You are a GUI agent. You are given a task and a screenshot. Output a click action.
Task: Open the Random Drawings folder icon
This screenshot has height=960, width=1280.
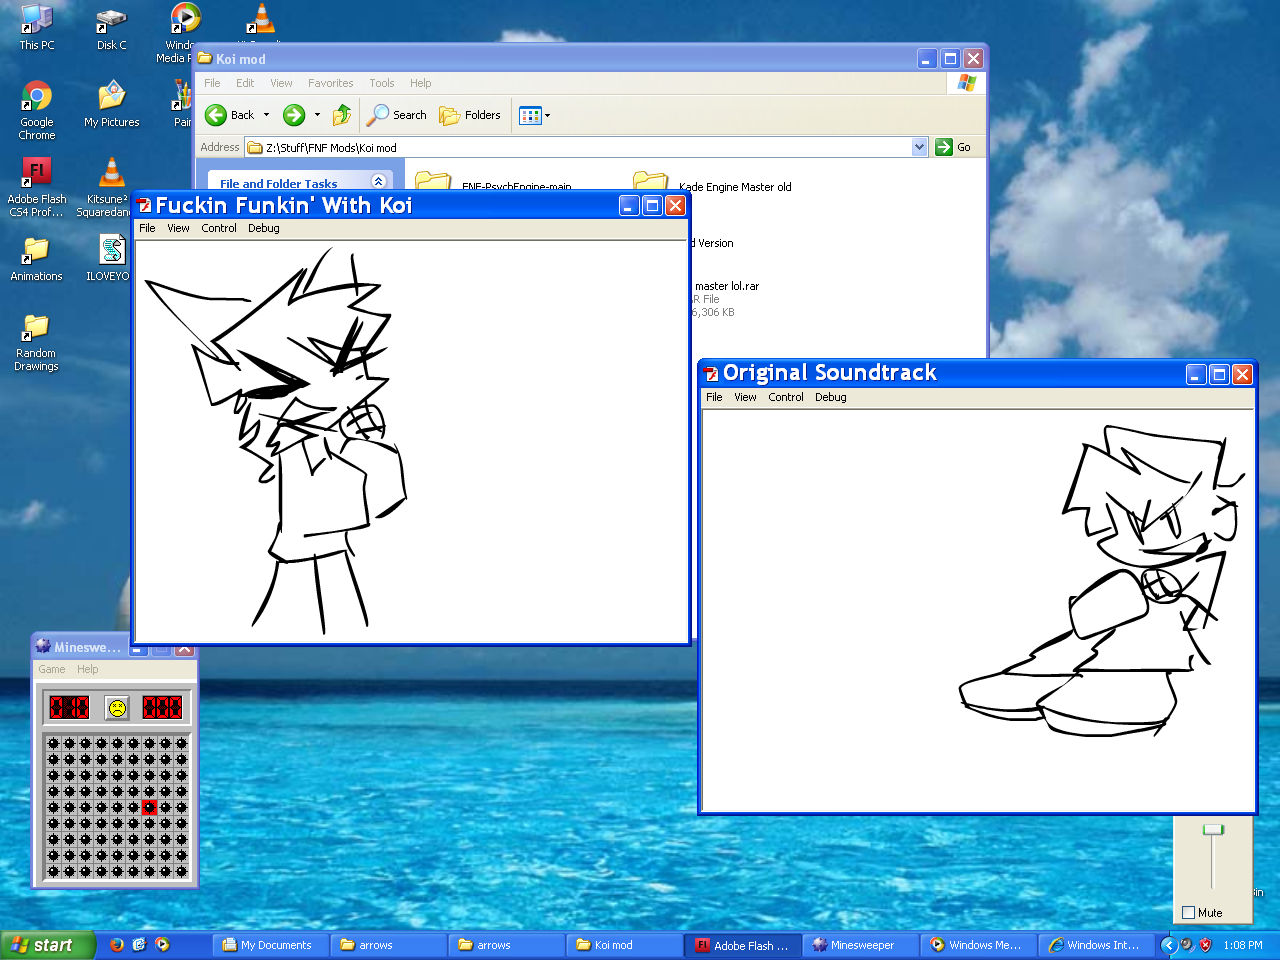click(x=36, y=328)
